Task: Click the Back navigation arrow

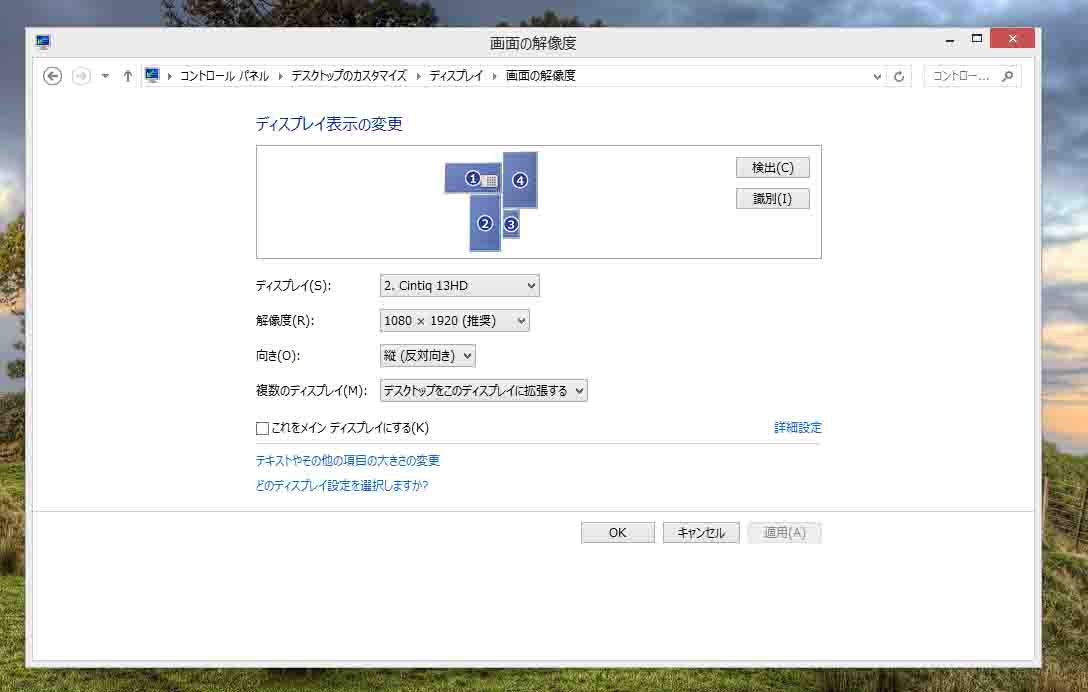Action: [x=52, y=76]
